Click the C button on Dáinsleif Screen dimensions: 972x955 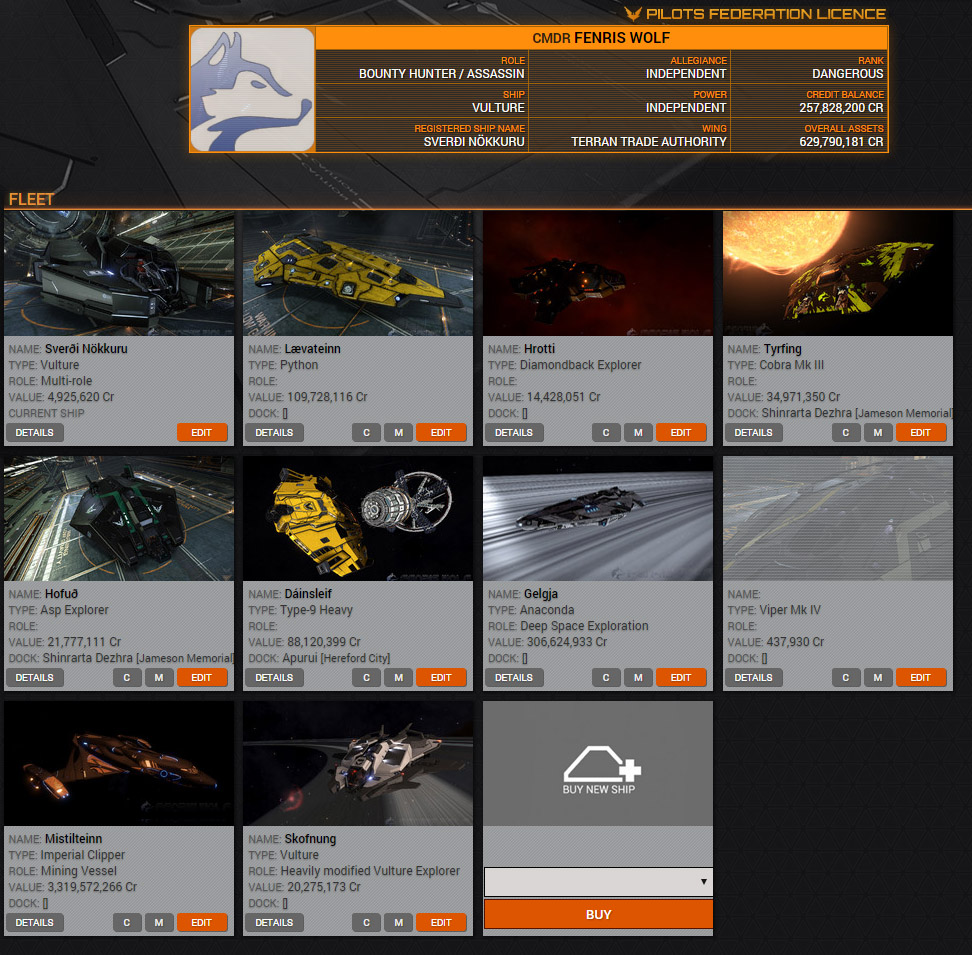366,677
